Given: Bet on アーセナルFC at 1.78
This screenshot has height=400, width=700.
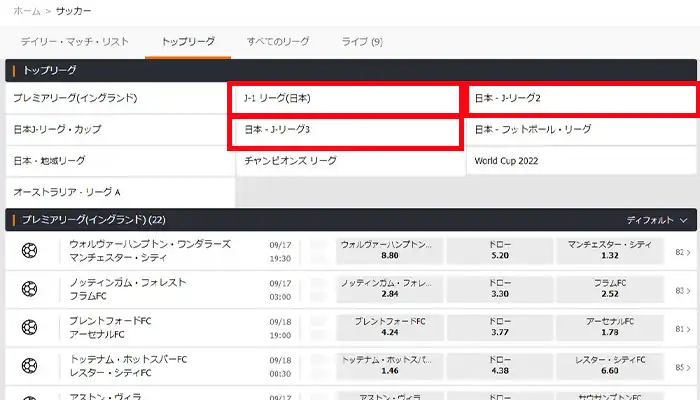Looking at the screenshot, I should click(610, 327).
